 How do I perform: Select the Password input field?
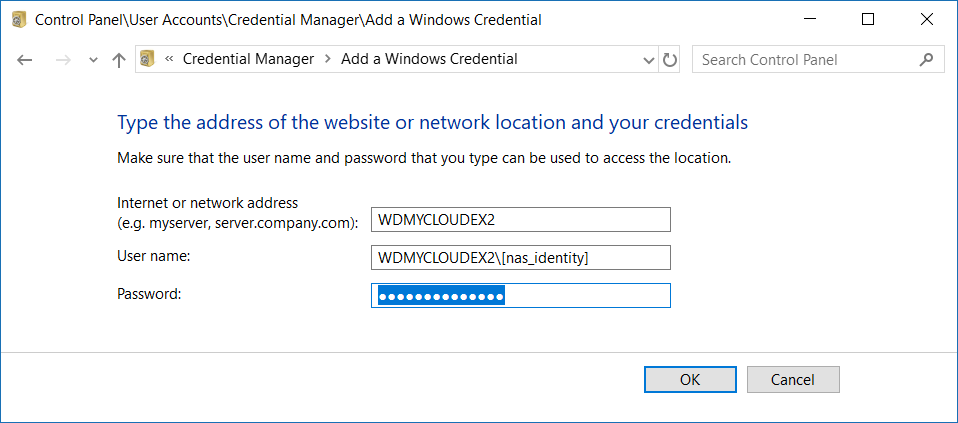(520, 296)
